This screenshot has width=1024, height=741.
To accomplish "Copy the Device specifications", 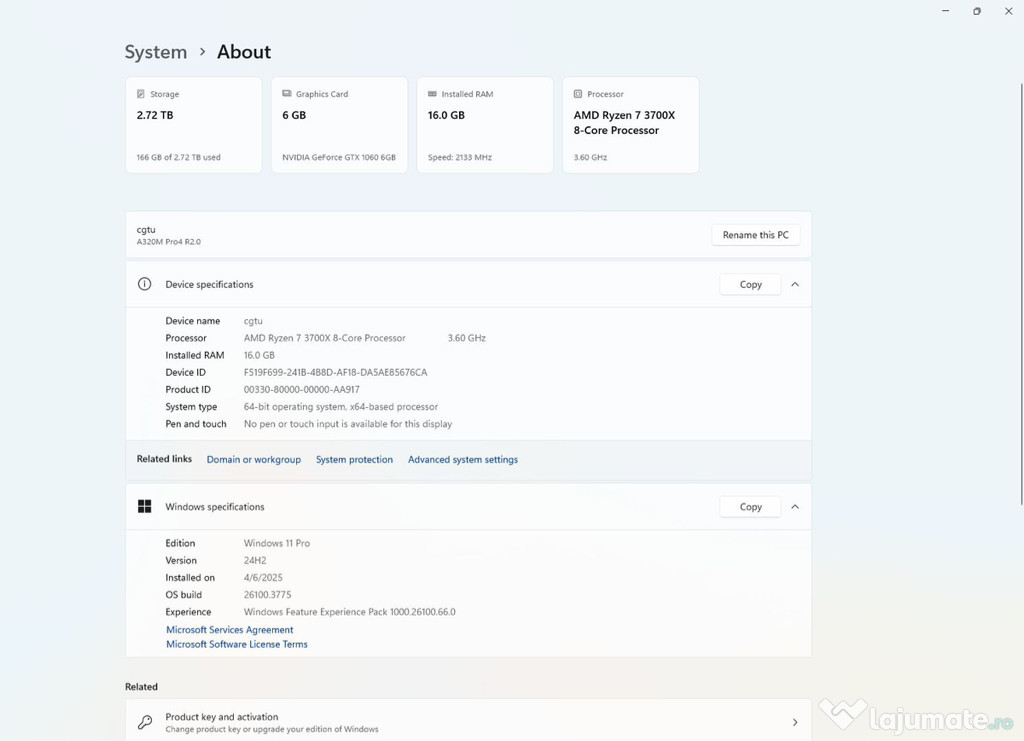I will coord(750,285).
